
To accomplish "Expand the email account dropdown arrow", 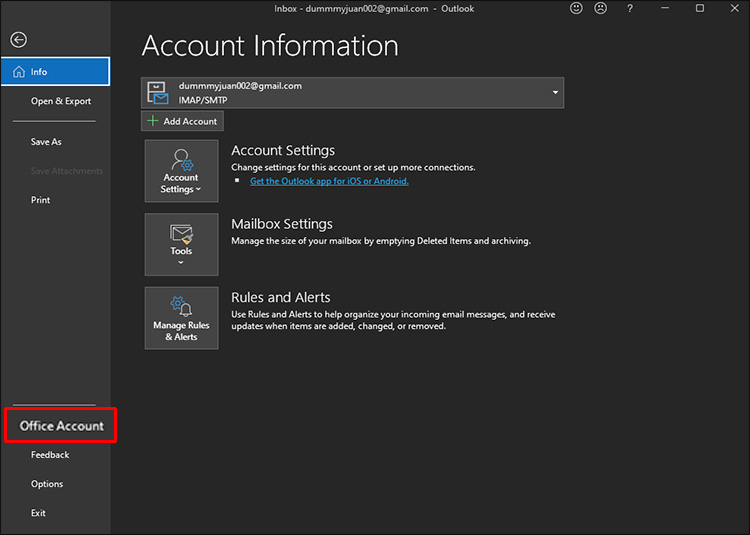I will tap(555, 93).
